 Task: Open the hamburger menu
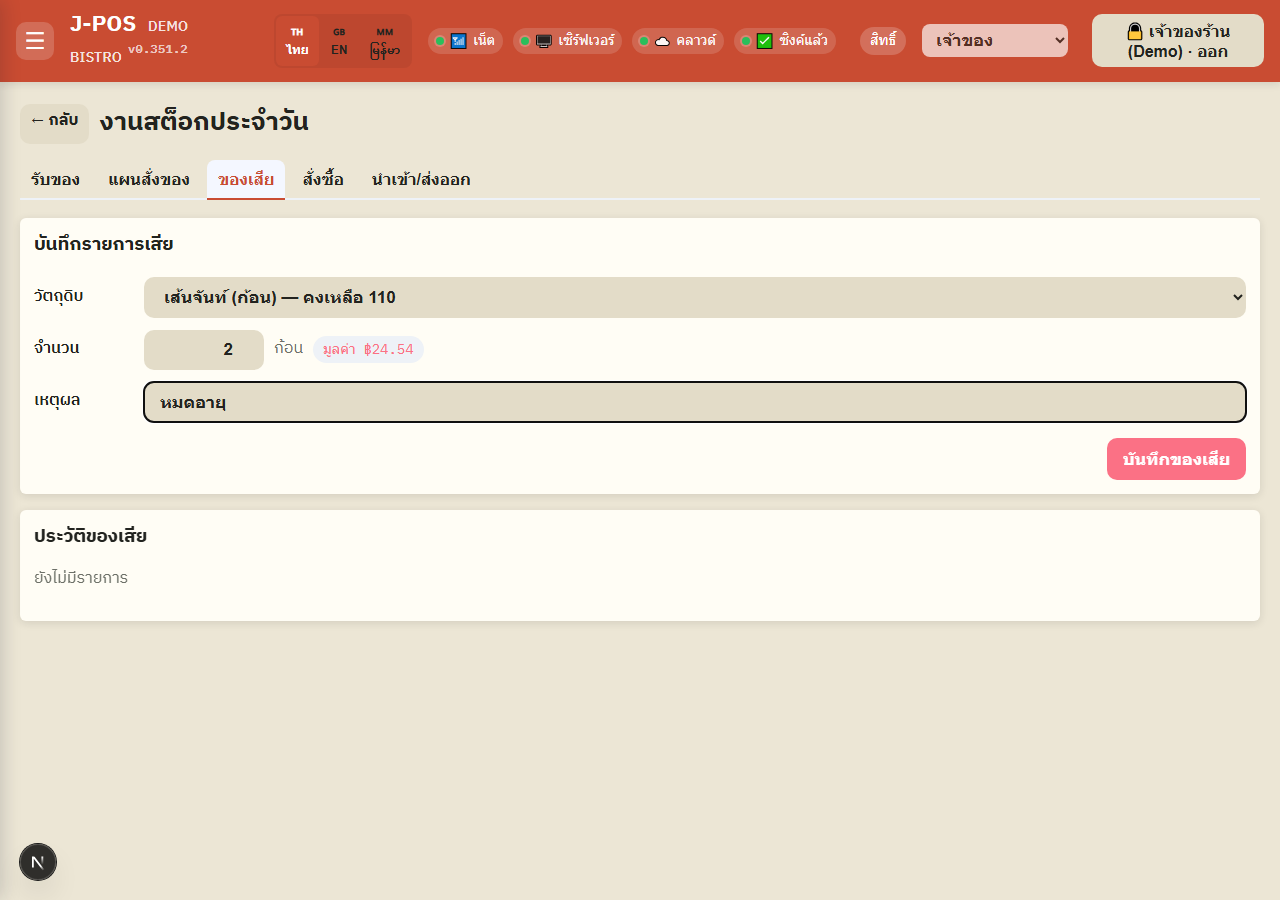[x=35, y=41]
